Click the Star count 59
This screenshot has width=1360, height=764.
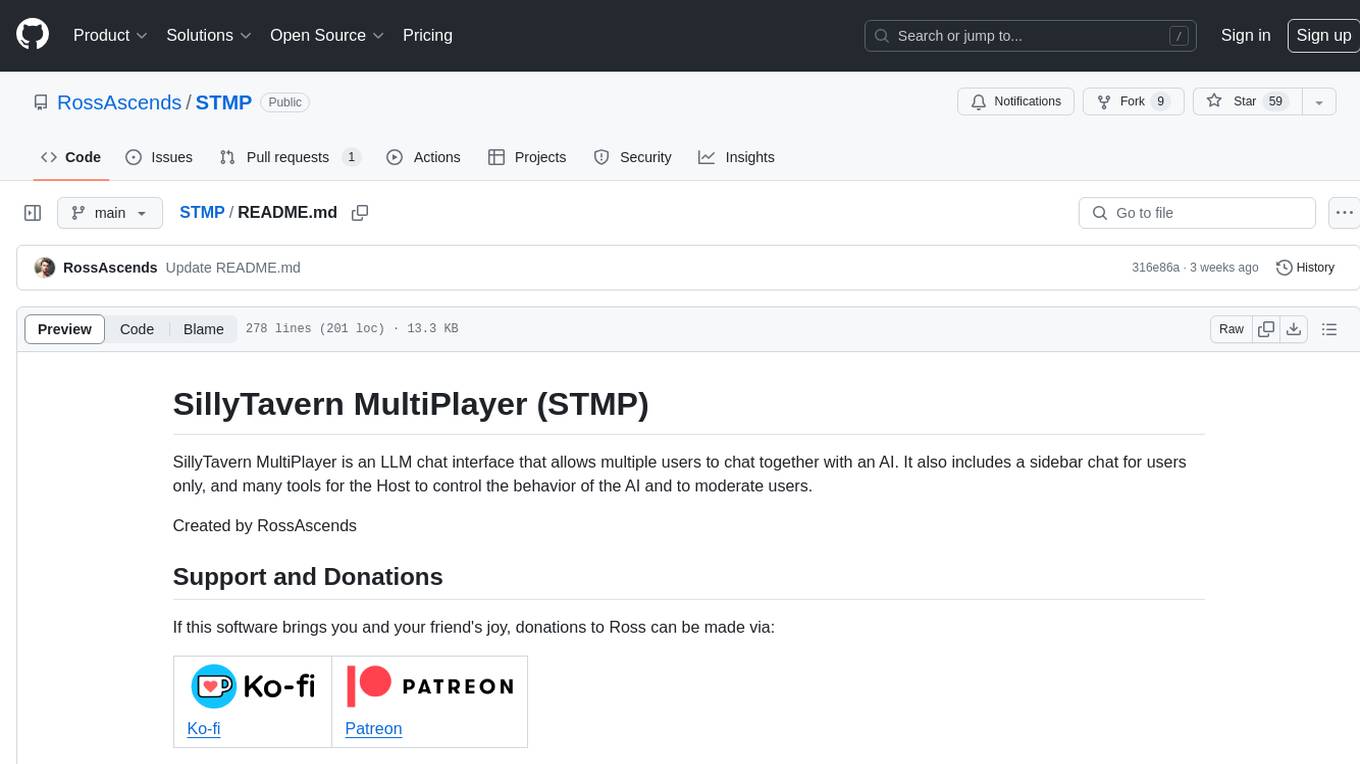tap(1275, 102)
